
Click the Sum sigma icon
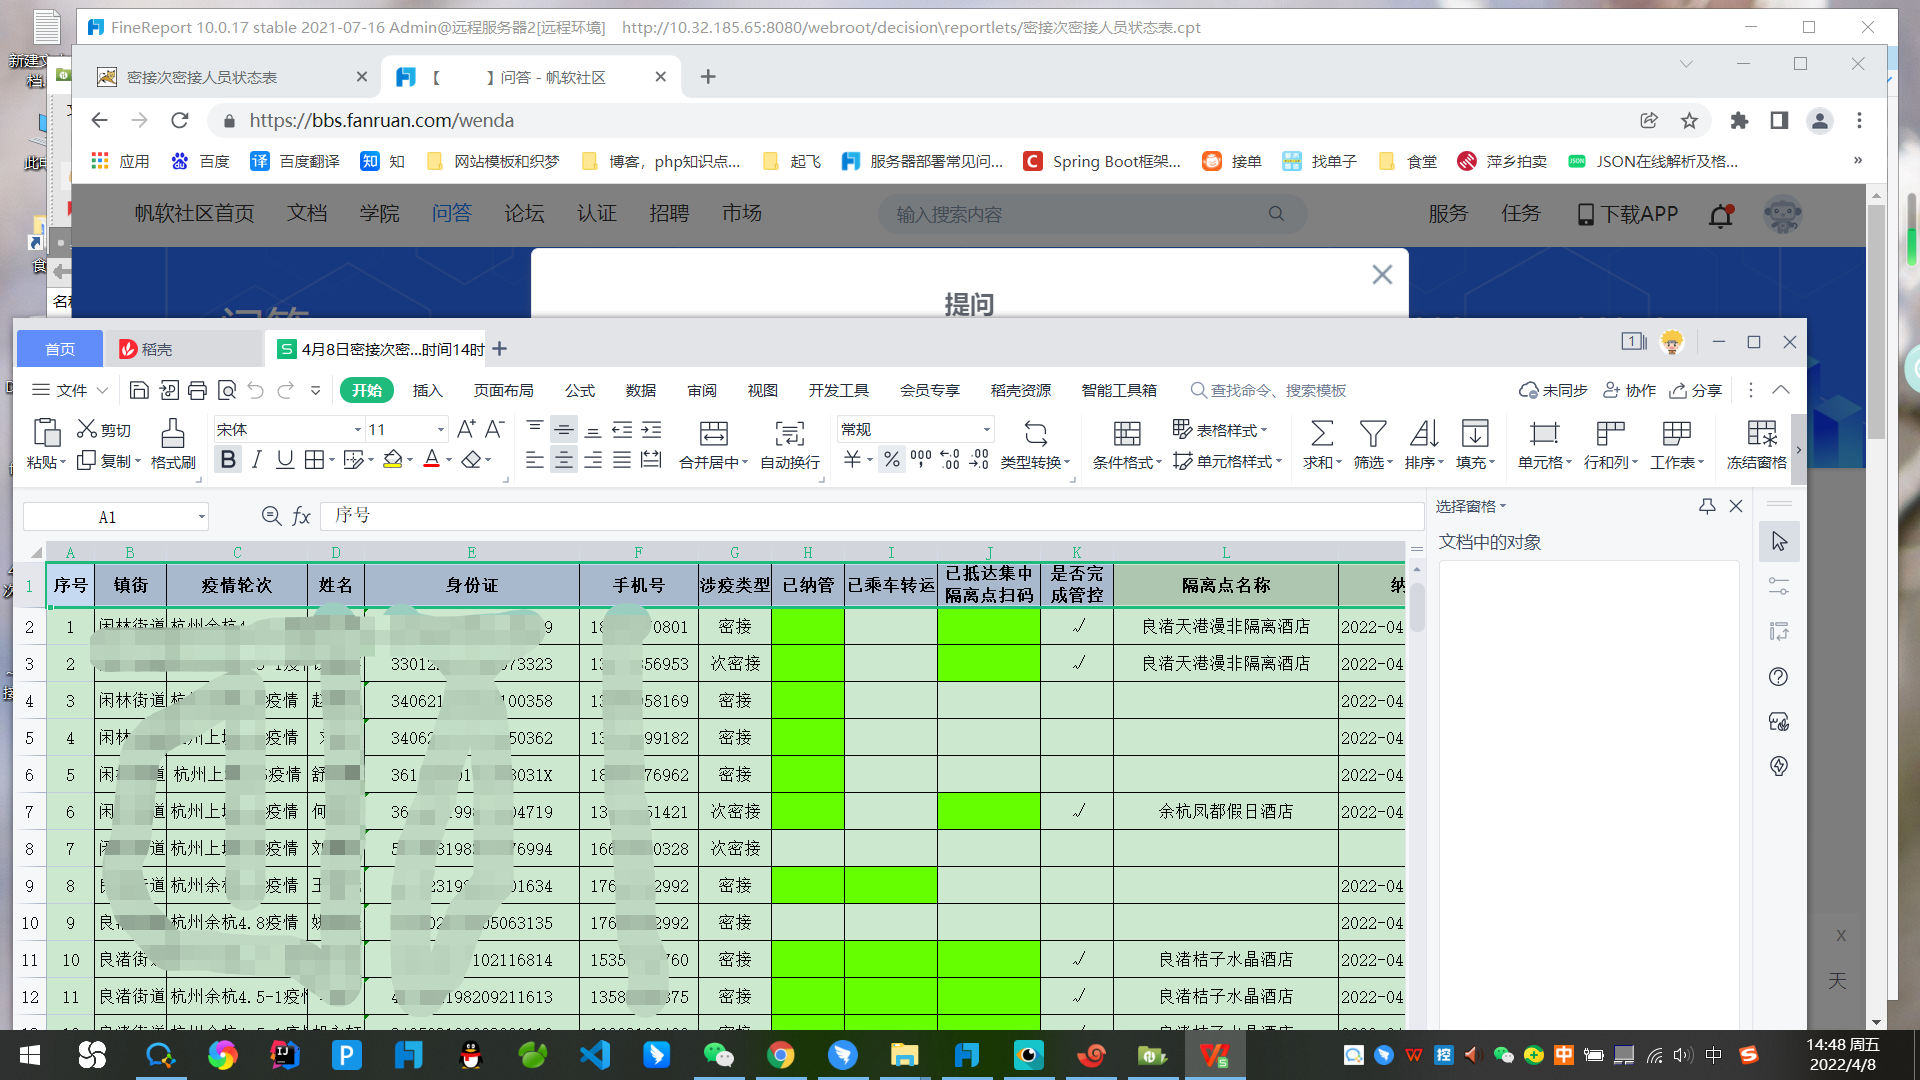tap(1321, 433)
